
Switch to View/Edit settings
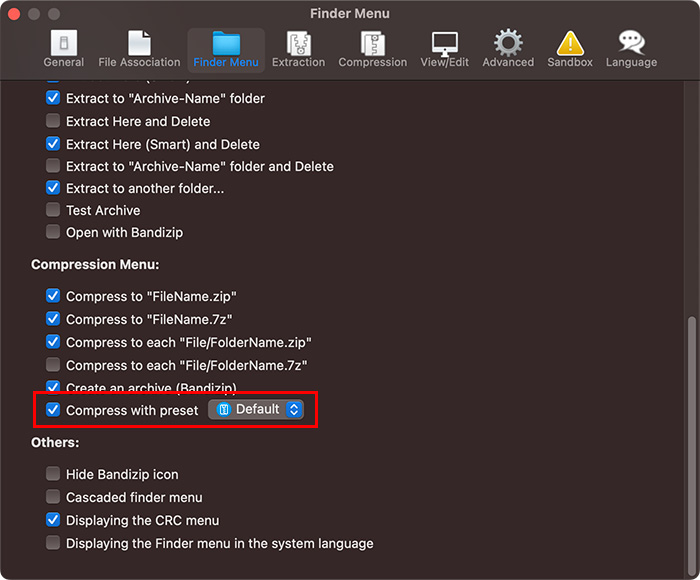(445, 49)
